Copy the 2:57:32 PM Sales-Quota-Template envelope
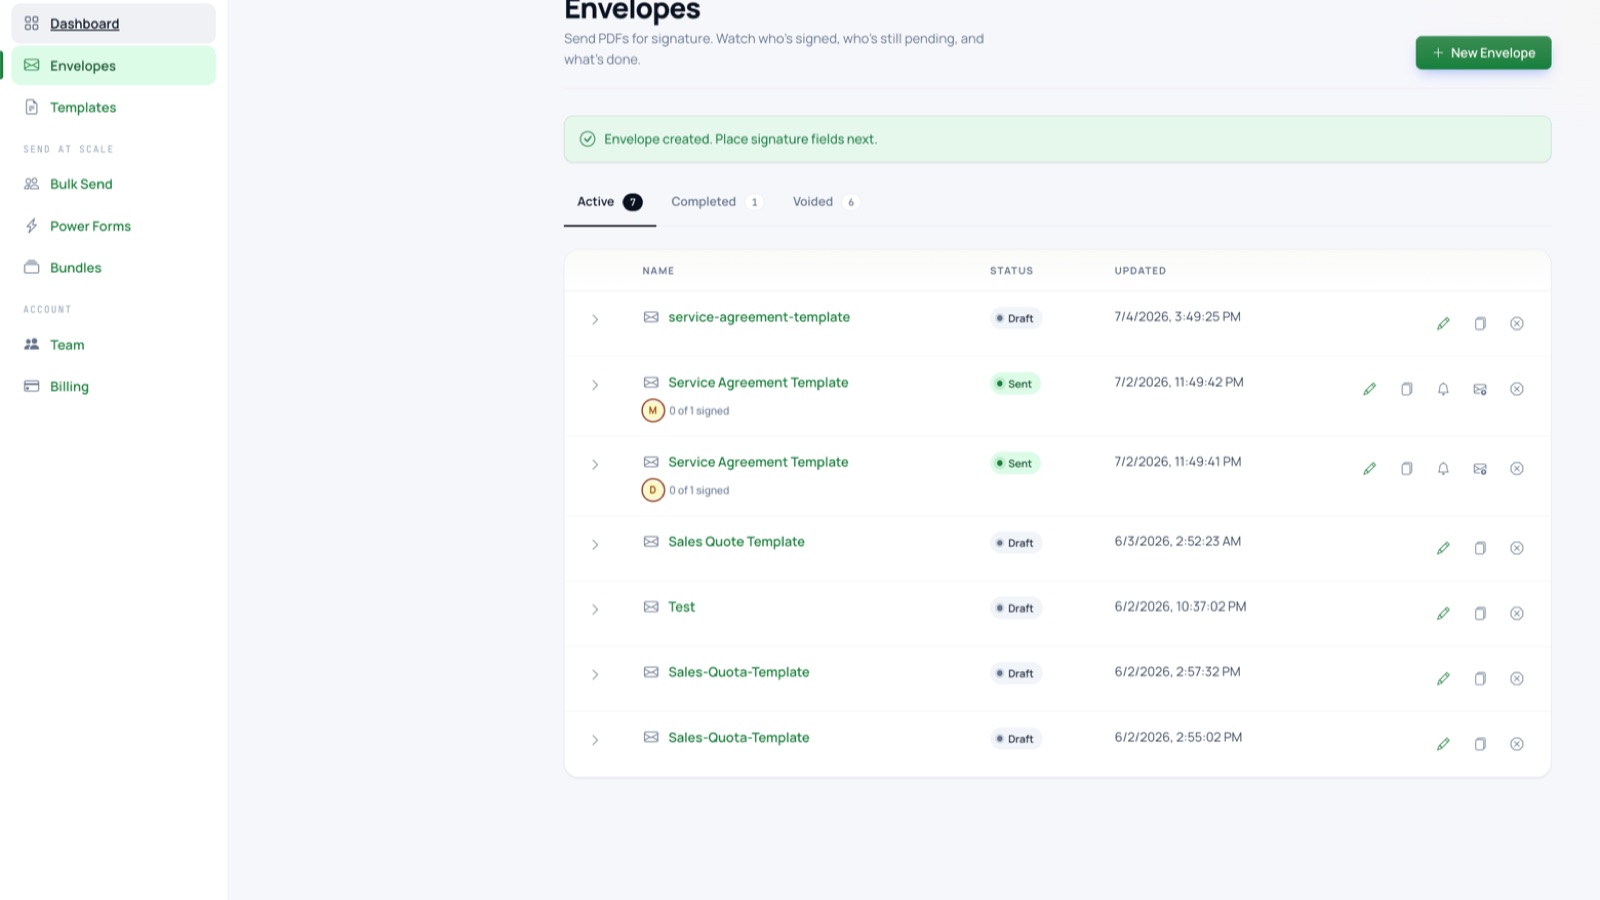The height and width of the screenshot is (900, 1600). click(x=1480, y=679)
